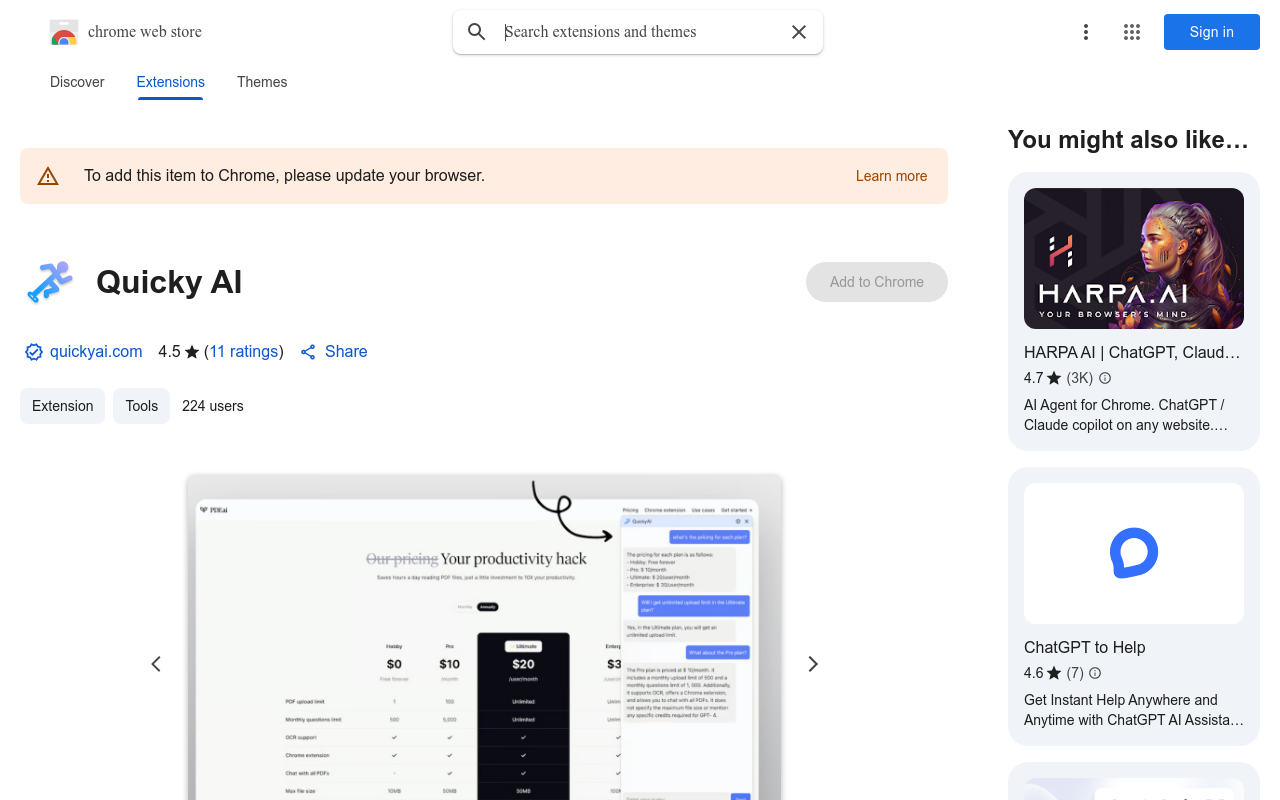Click the info icon next to HARPA rating
The height and width of the screenshot is (800, 1280).
click(x=1105, y=378)
